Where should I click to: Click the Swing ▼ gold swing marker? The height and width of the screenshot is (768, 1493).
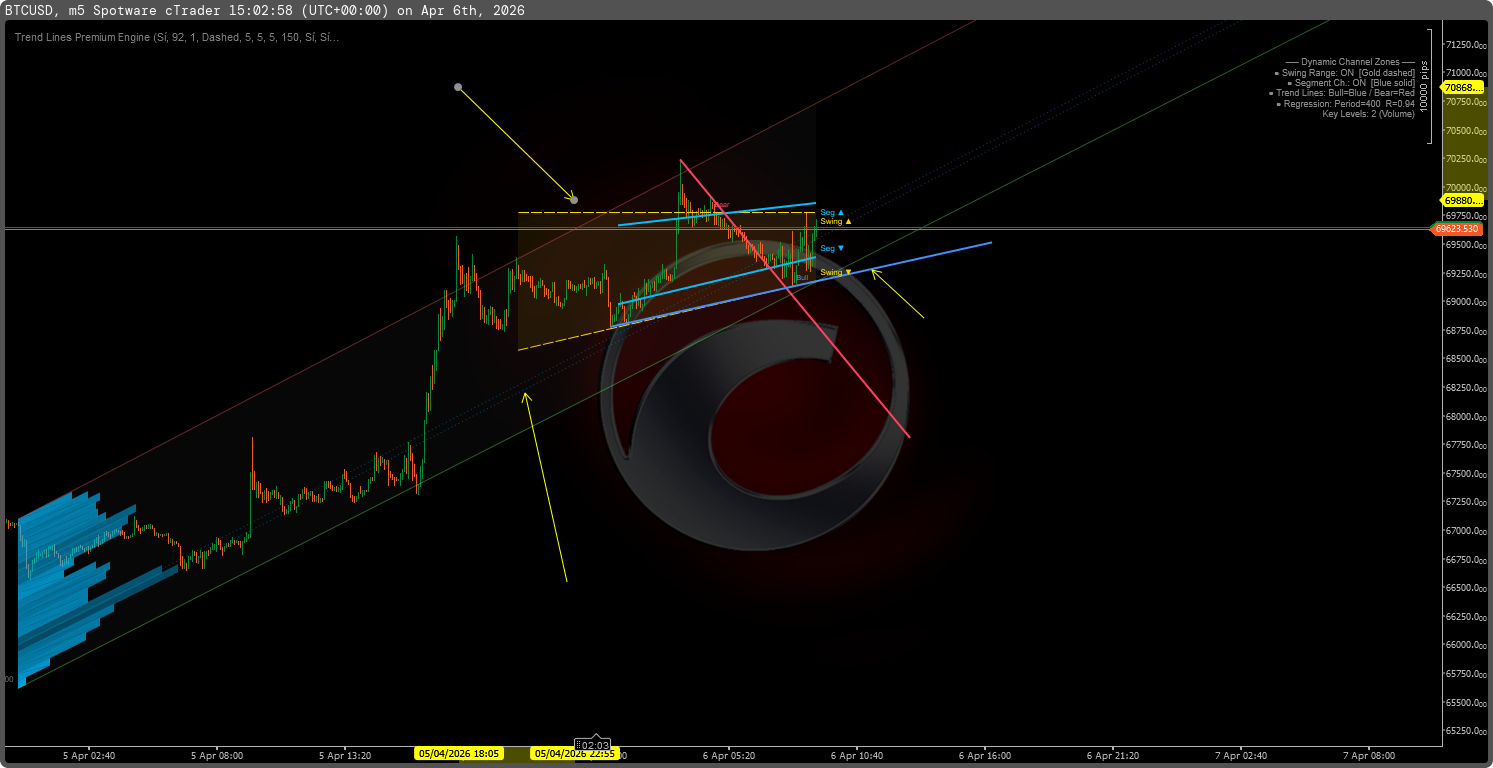coord(834,271)
